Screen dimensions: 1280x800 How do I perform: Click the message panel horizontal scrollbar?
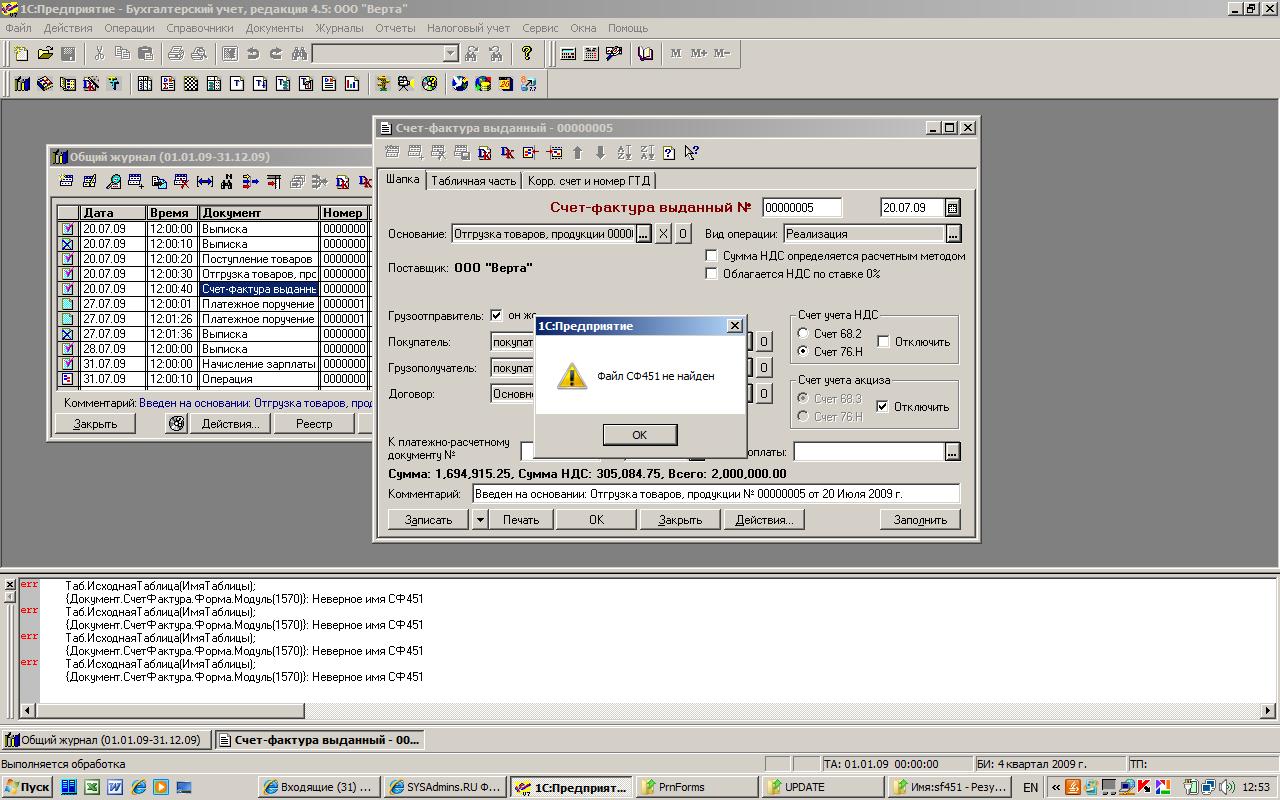coord(646,711)
